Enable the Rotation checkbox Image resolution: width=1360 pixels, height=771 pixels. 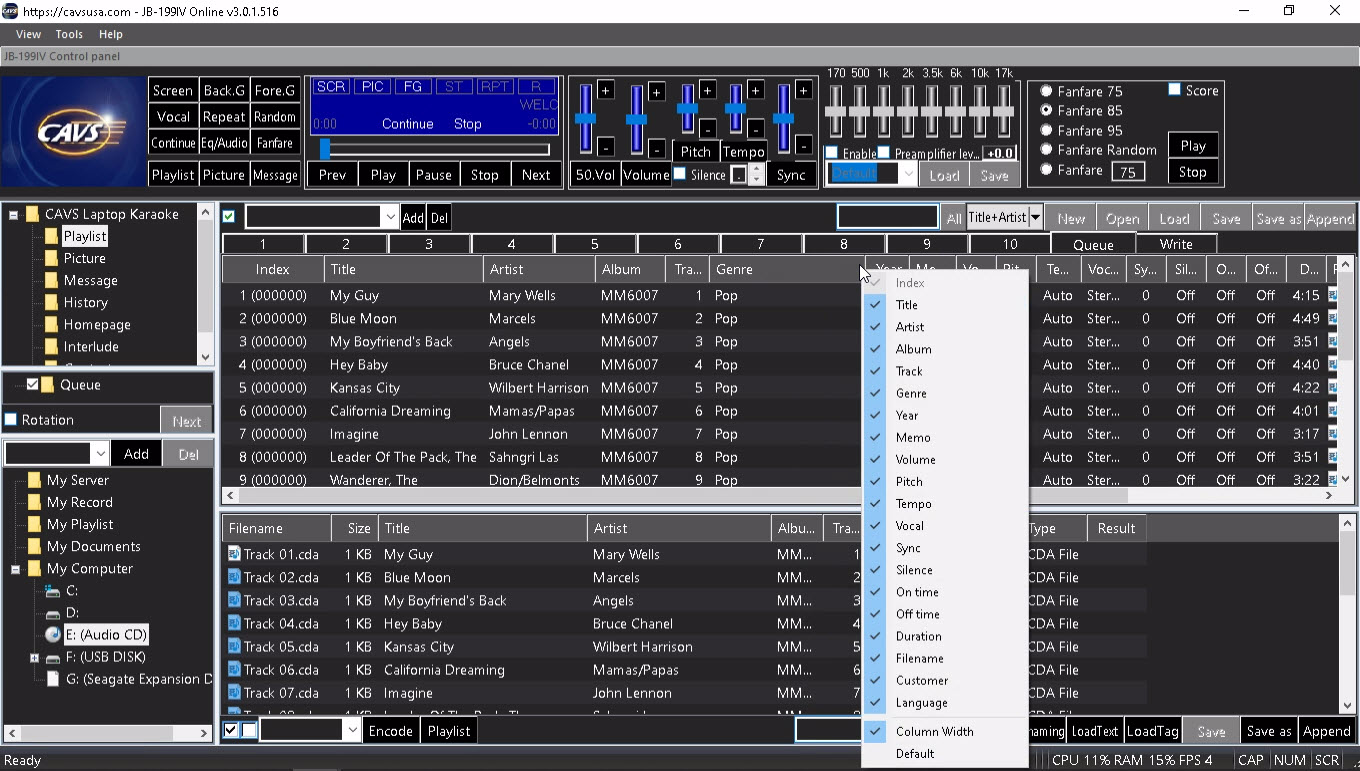pos(11,420)
